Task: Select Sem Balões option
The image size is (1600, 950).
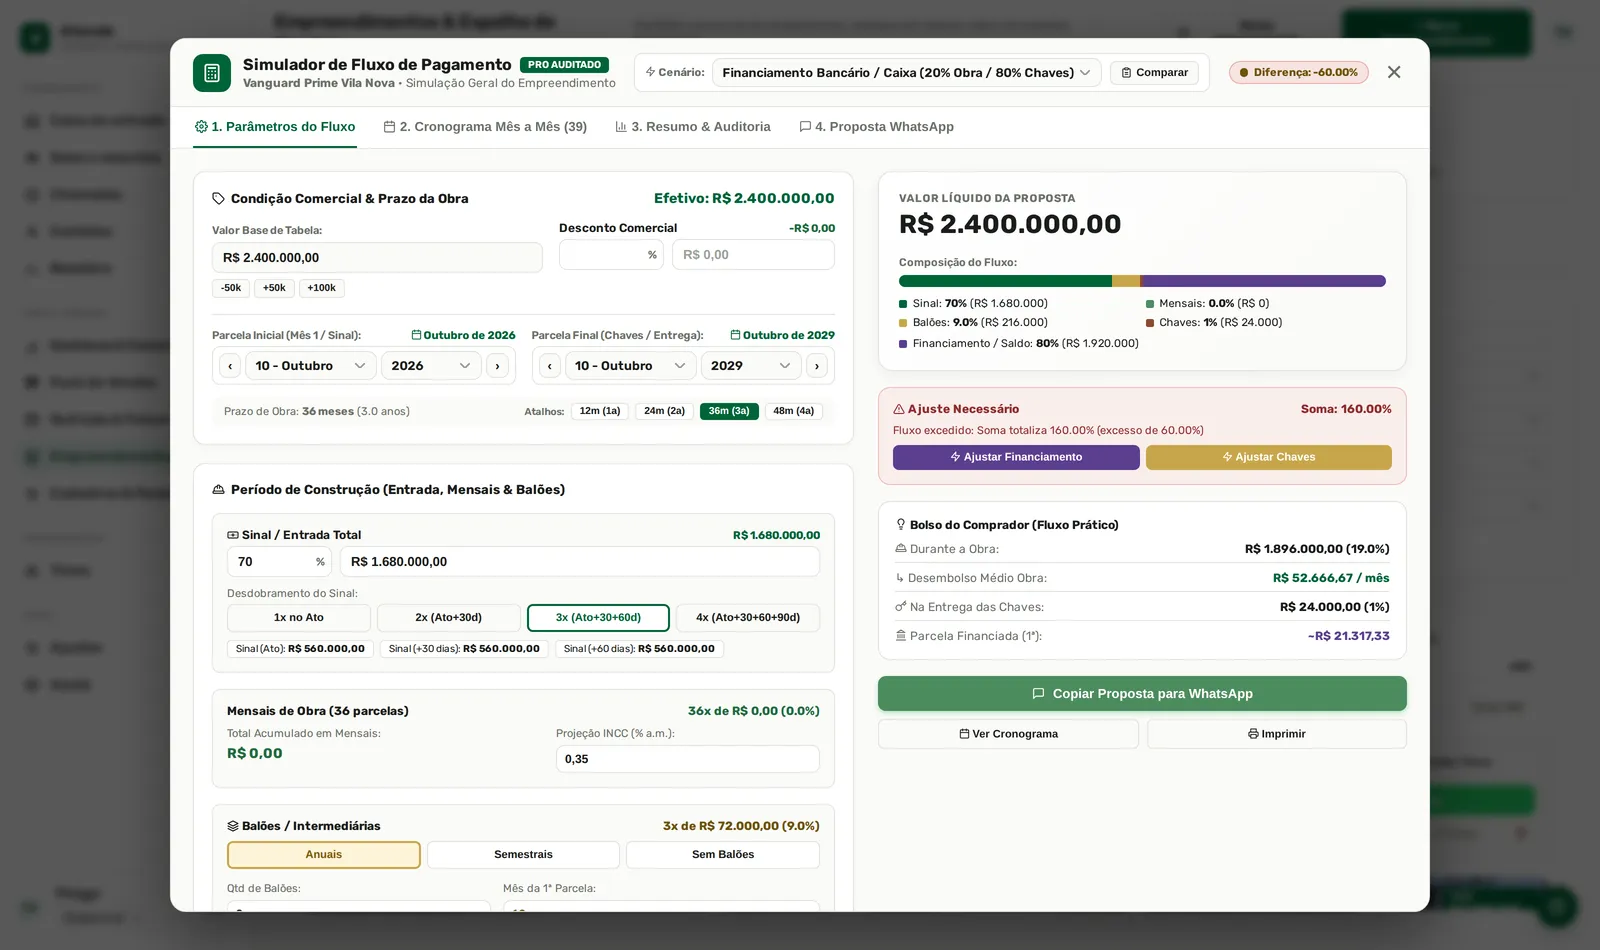Action: point(723,855)
